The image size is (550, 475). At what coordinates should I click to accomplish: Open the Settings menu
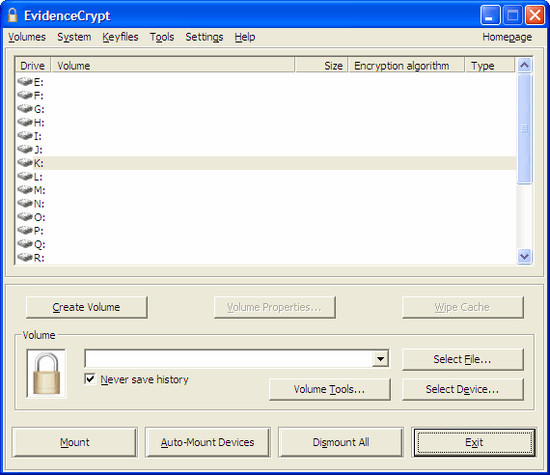[x=204, y=37]
